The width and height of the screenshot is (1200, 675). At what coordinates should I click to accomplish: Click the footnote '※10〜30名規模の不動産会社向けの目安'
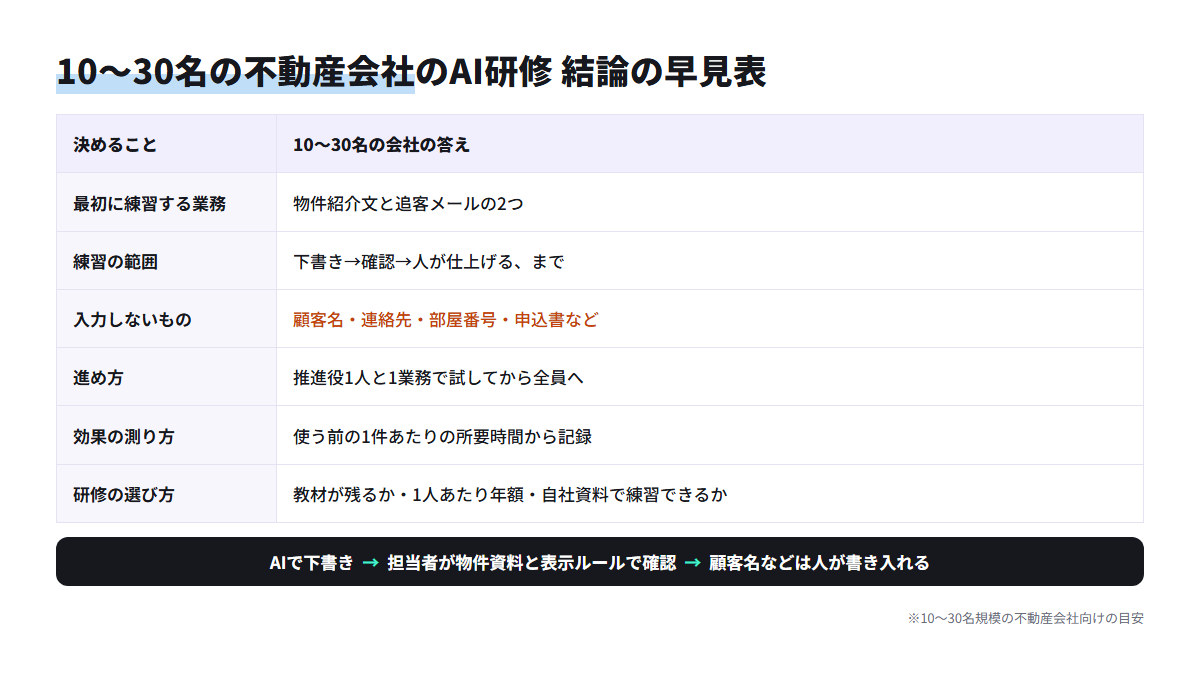tap(1026, 619)
